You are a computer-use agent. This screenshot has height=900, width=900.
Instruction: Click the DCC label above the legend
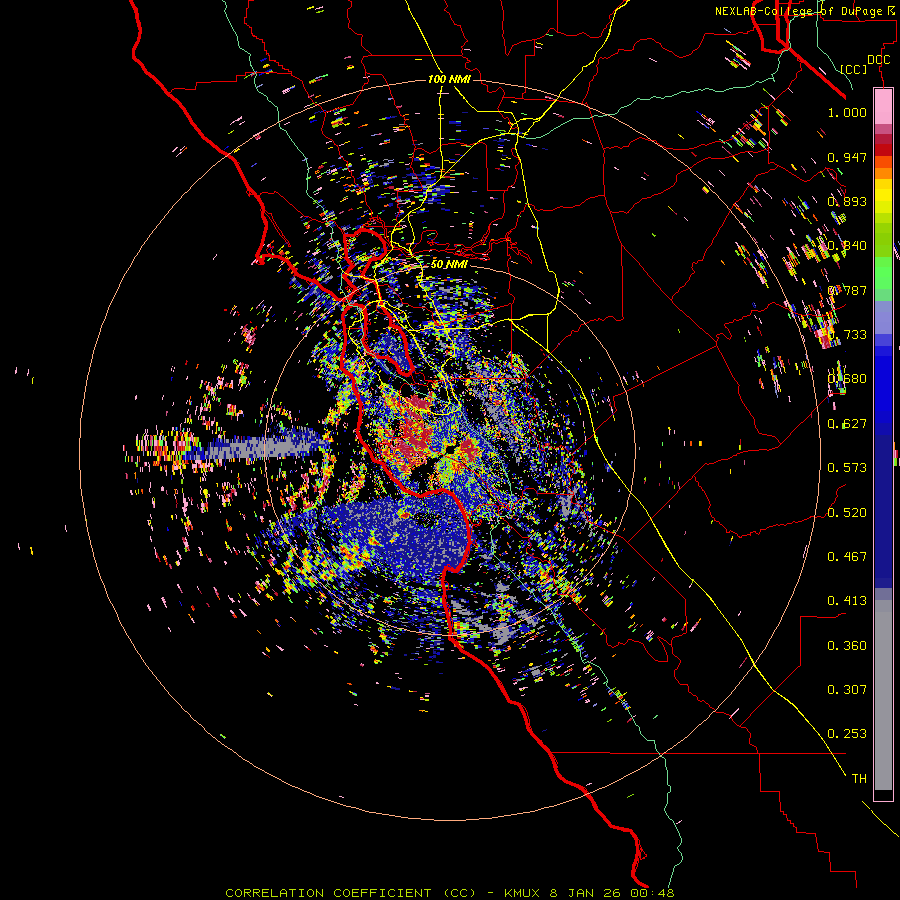point(878,59)
